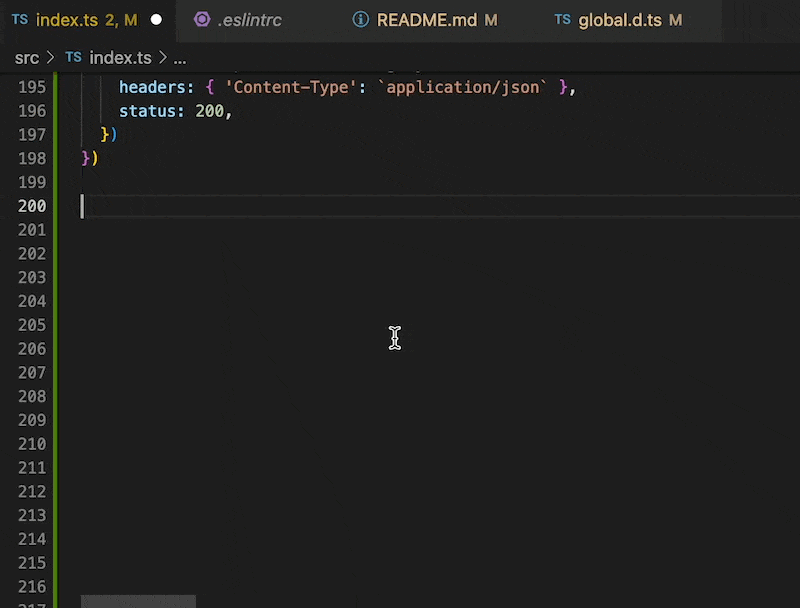Click the closing bracket on line 197
Viewport: 800px width, 608px height.
click(109, 135)
